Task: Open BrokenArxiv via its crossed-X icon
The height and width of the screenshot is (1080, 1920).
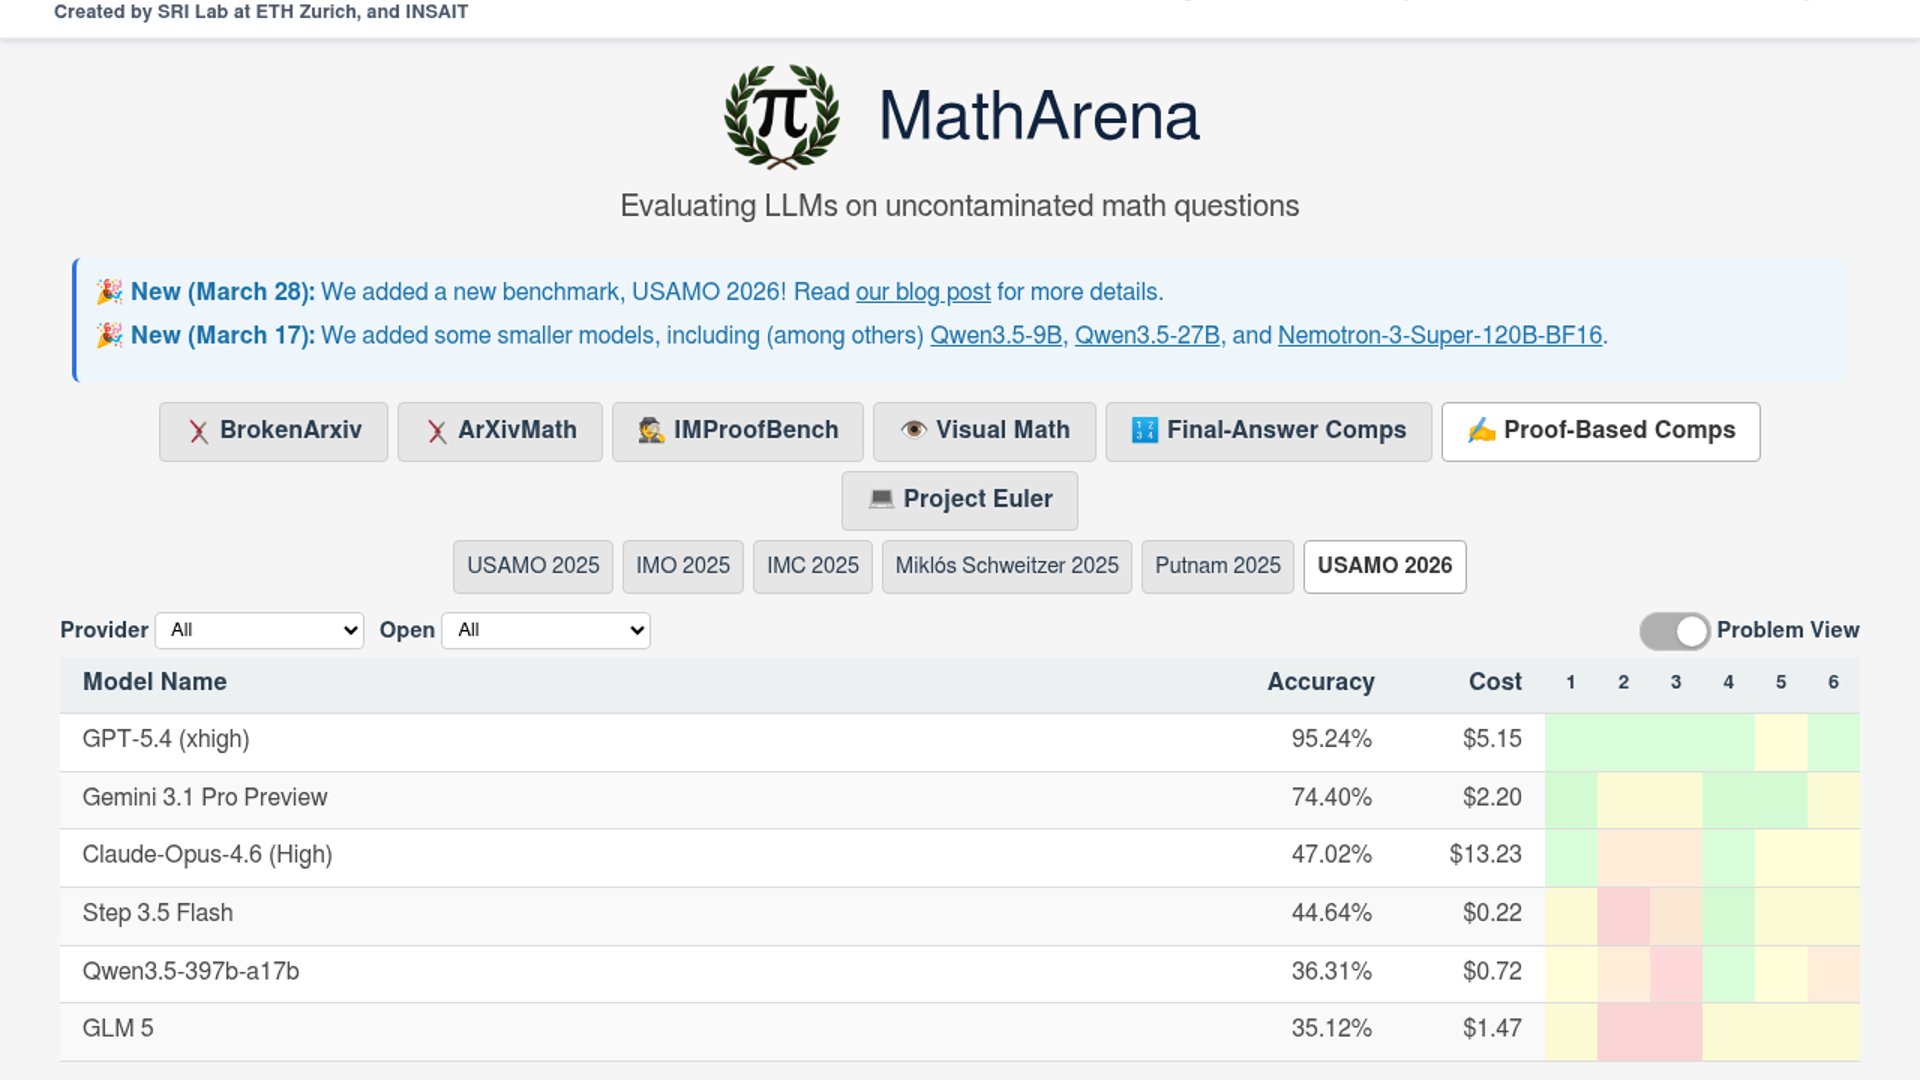Action: coord(198,431)
